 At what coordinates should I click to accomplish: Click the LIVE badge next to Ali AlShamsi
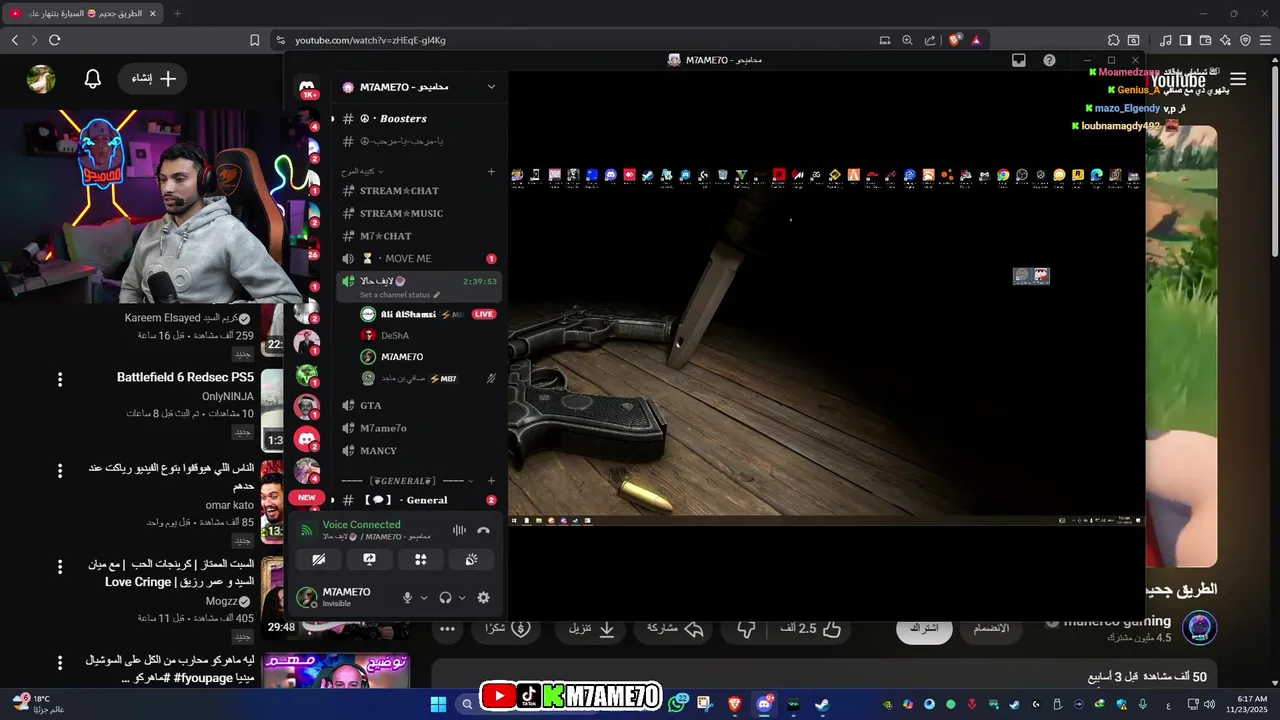(x=483, y=314)
